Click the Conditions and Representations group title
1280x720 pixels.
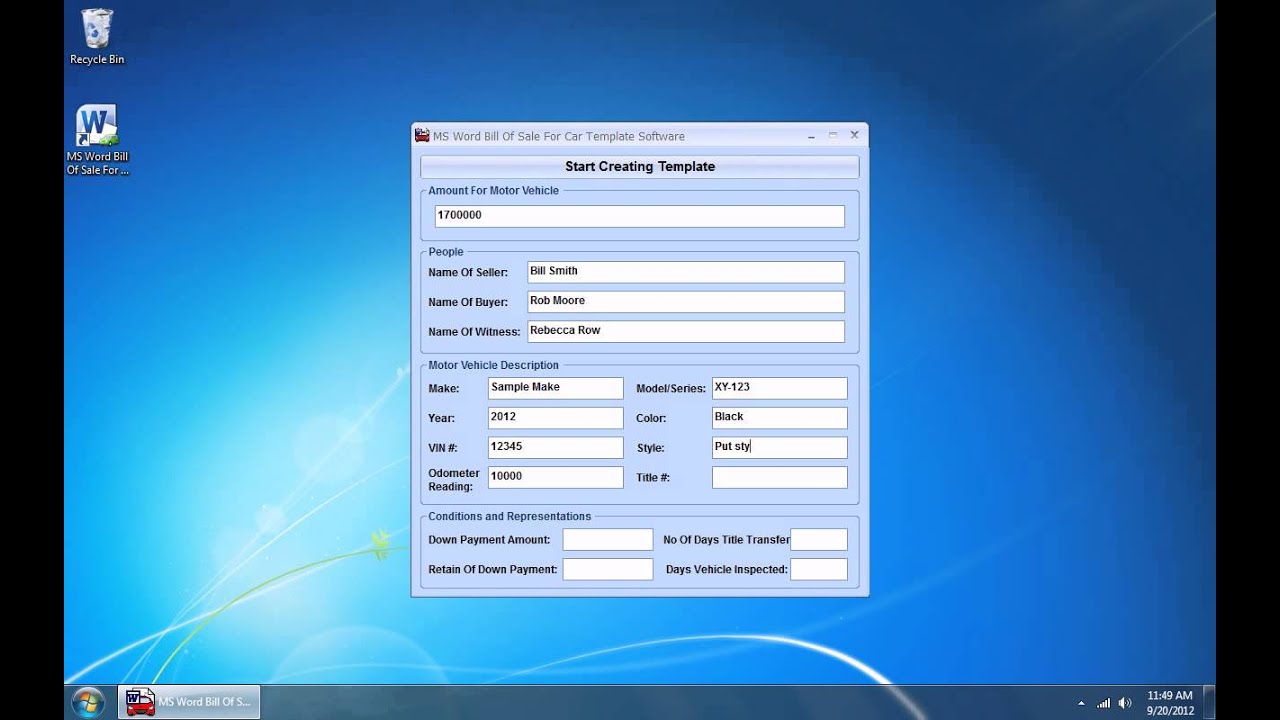coord(510,516)
